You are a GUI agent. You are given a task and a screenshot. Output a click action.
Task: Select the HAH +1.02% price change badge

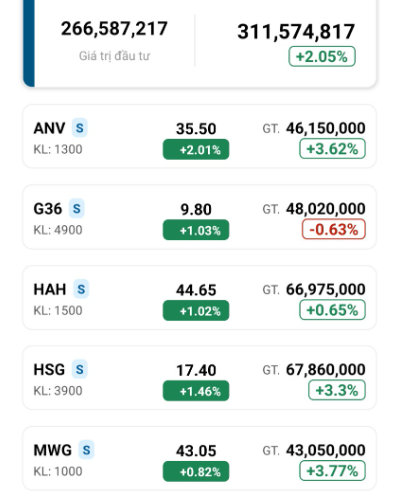click(x=196, y=311)
